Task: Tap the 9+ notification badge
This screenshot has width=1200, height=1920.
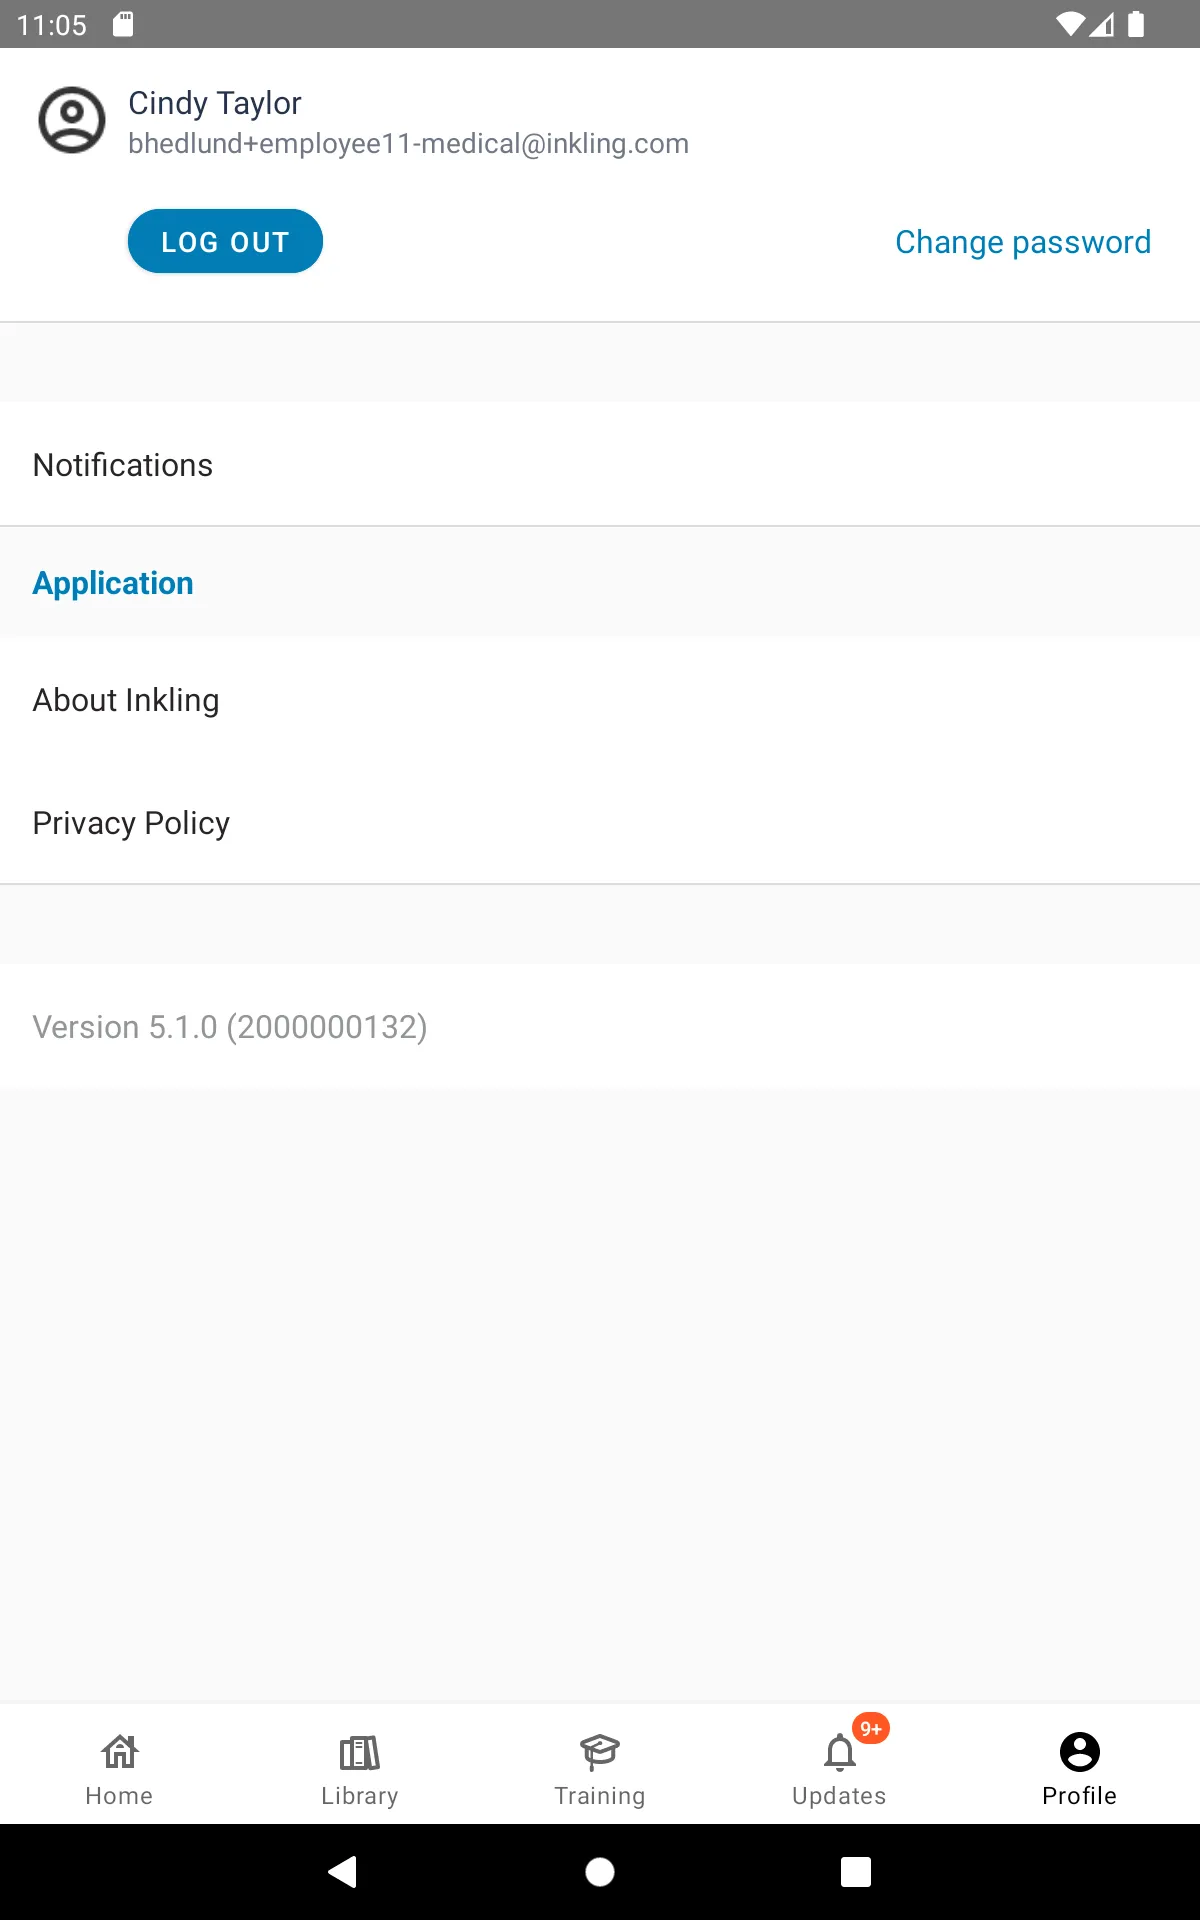Action: [871, 1728]
